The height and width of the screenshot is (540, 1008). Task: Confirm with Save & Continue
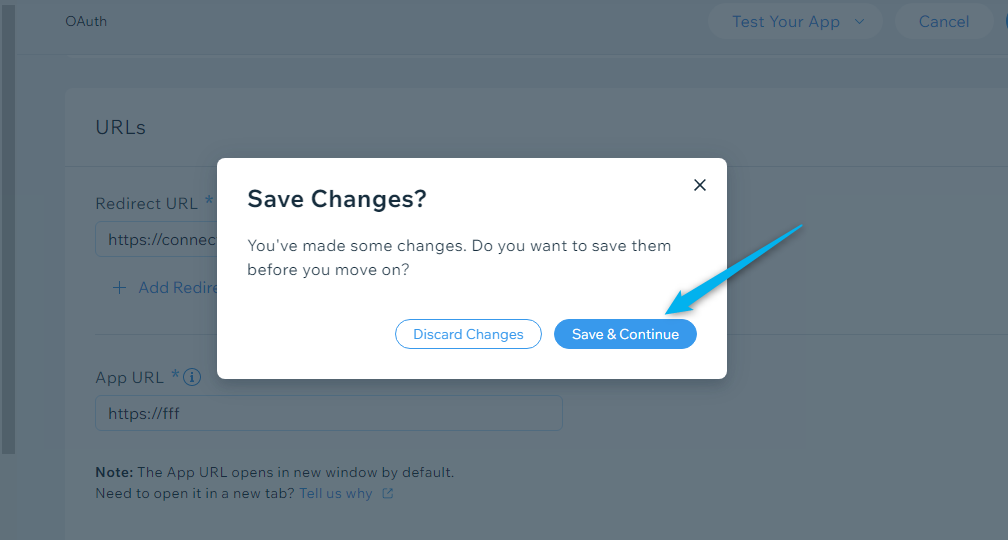tap(625, 334)
